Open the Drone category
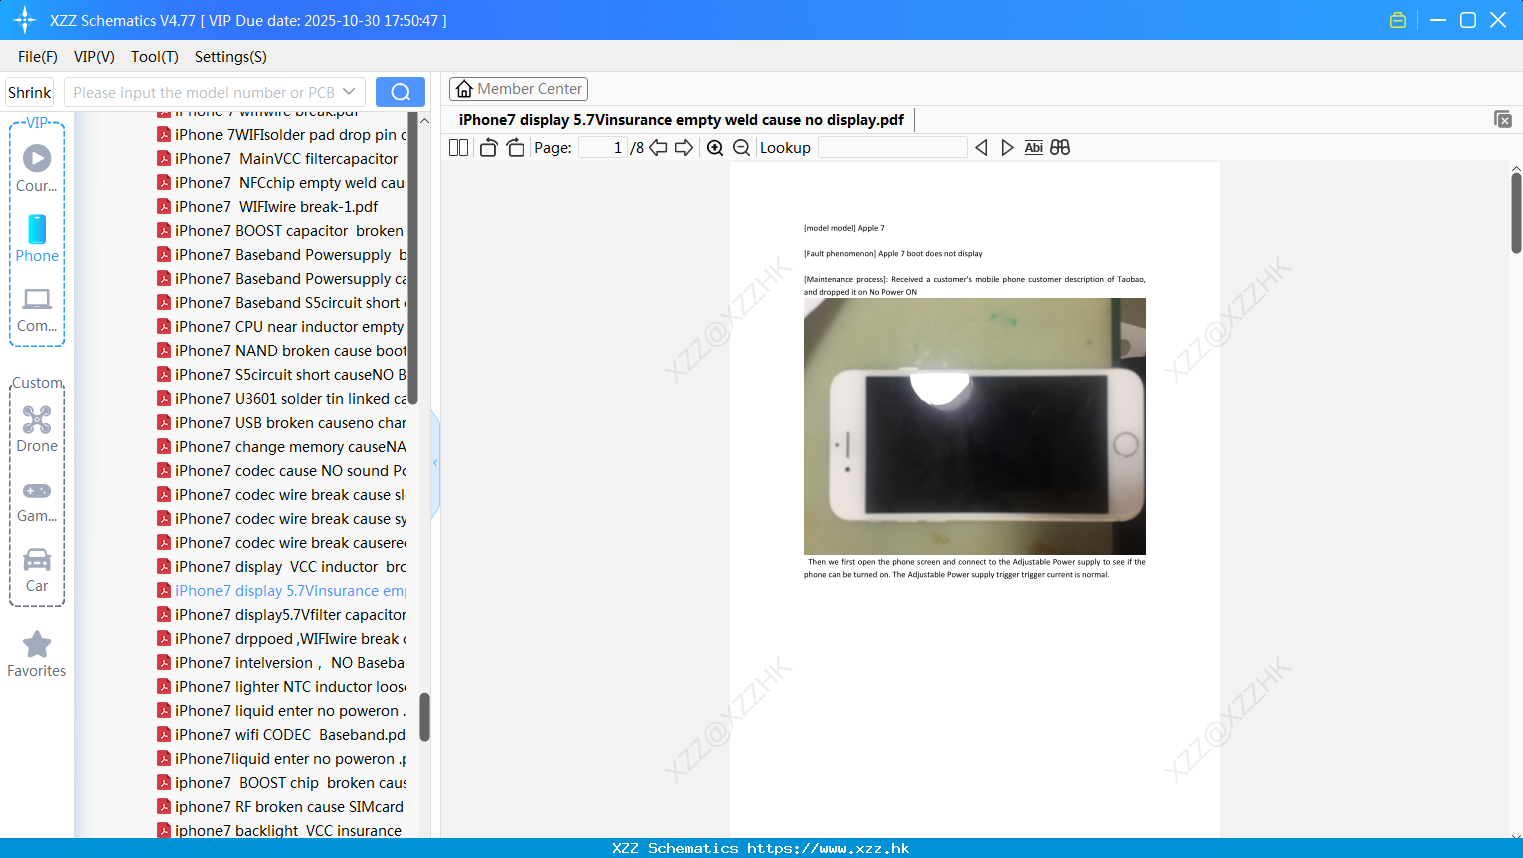Image resolution: width=1523 pixels, height=858 pixels. point(37,429)
